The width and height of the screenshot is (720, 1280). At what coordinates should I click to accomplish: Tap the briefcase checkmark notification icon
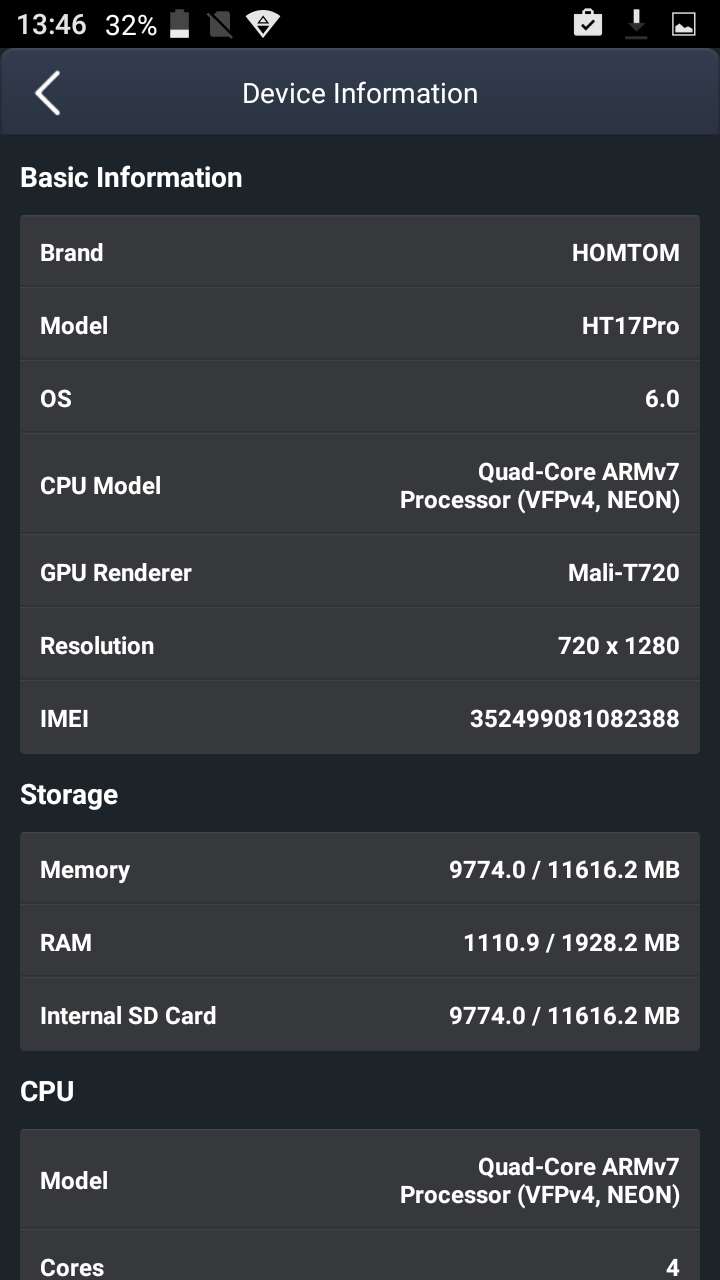[588, 24]
